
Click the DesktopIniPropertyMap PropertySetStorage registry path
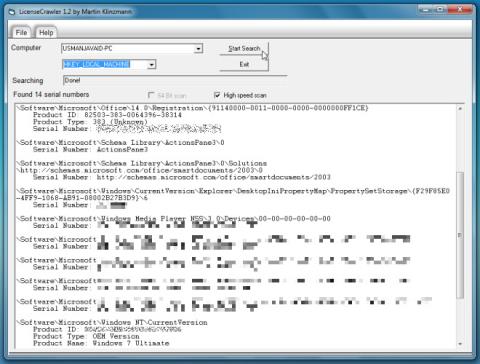tap(233, 194)
